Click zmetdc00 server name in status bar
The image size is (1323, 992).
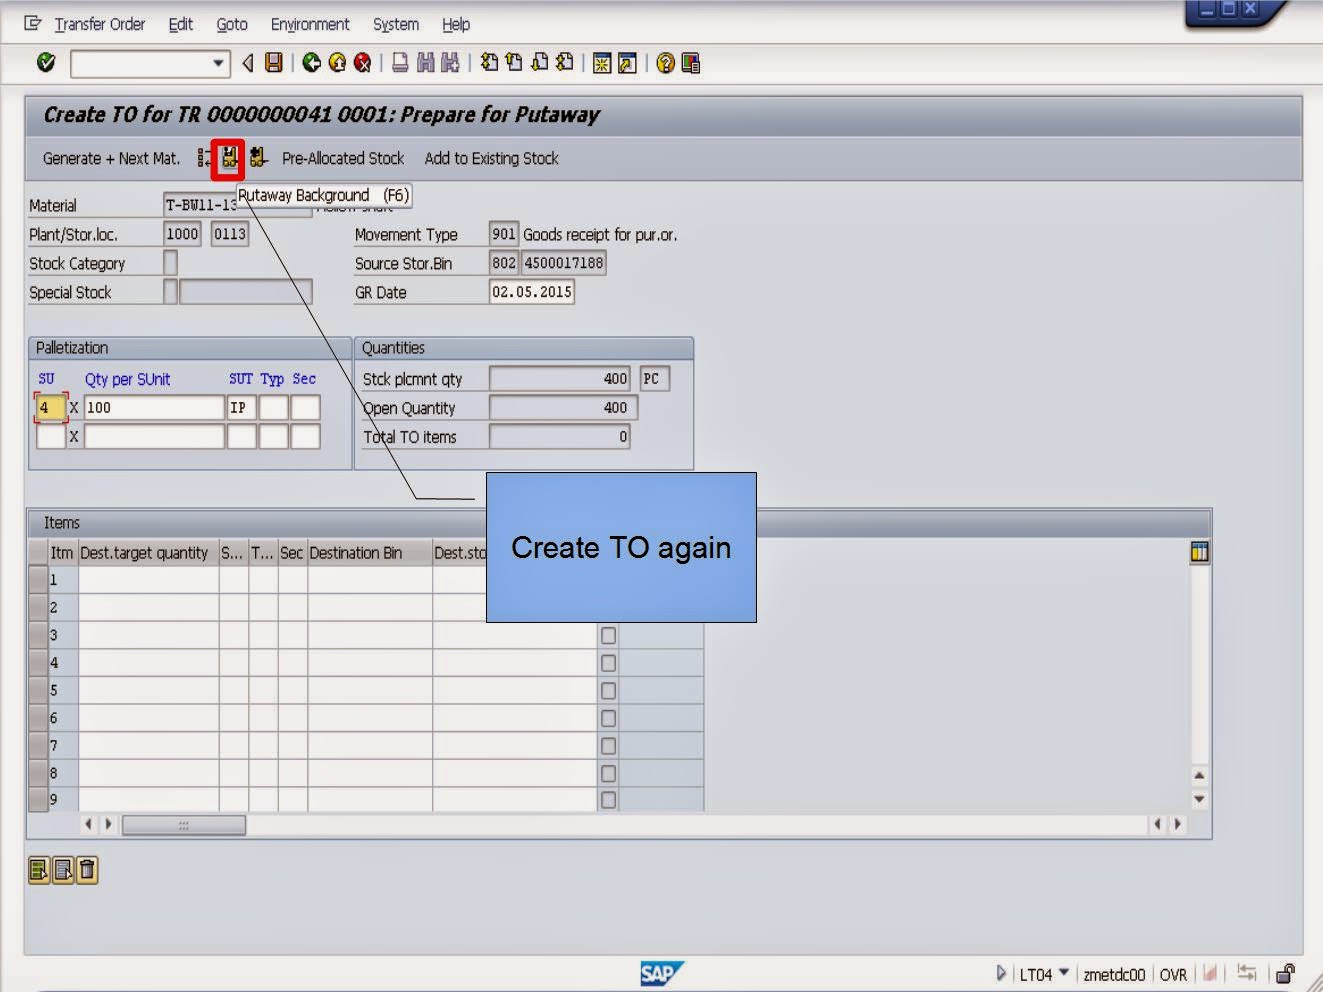pos(1114,974)
